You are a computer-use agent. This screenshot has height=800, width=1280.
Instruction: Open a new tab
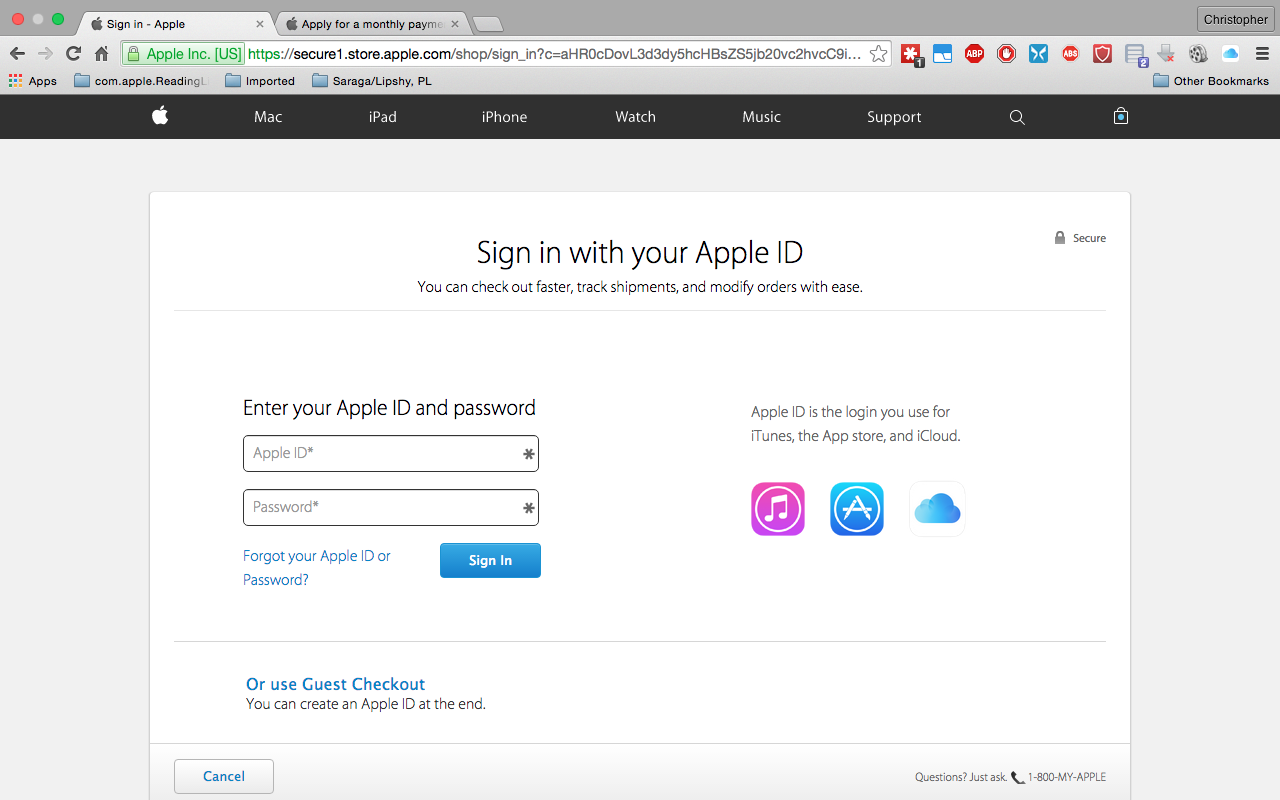click(487, 24)
